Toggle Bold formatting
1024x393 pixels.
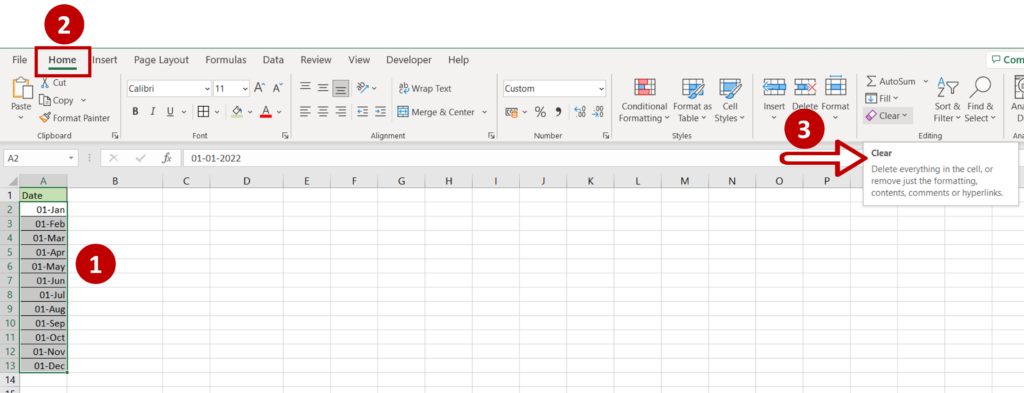[x=135, y=112]
